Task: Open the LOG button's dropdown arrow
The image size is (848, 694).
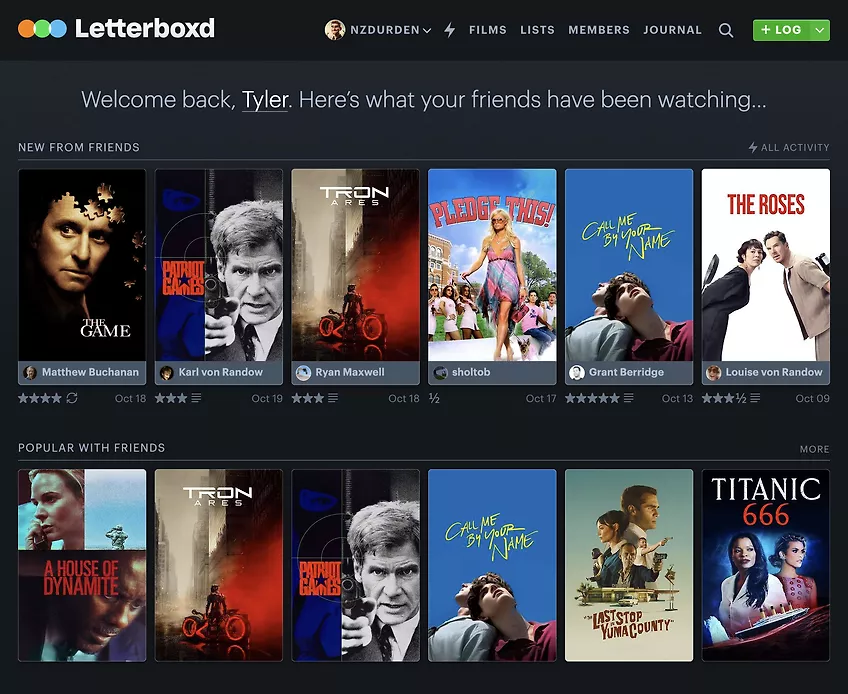Action: (821, 30)
